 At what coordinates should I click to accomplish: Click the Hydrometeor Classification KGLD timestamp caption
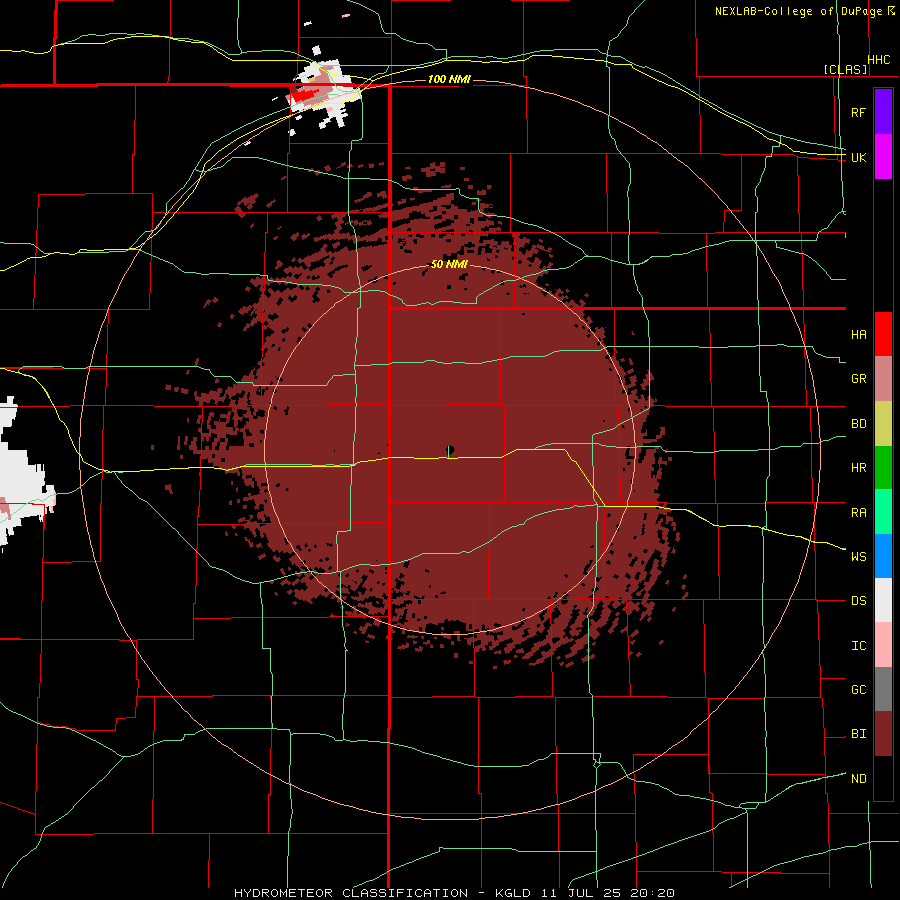click(x=454, y=893)
